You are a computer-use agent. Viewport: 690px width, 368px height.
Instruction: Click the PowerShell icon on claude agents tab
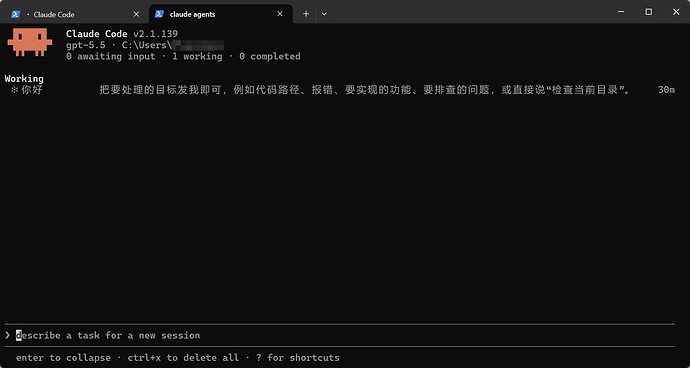pyautogui.click(x=159, y=14)
